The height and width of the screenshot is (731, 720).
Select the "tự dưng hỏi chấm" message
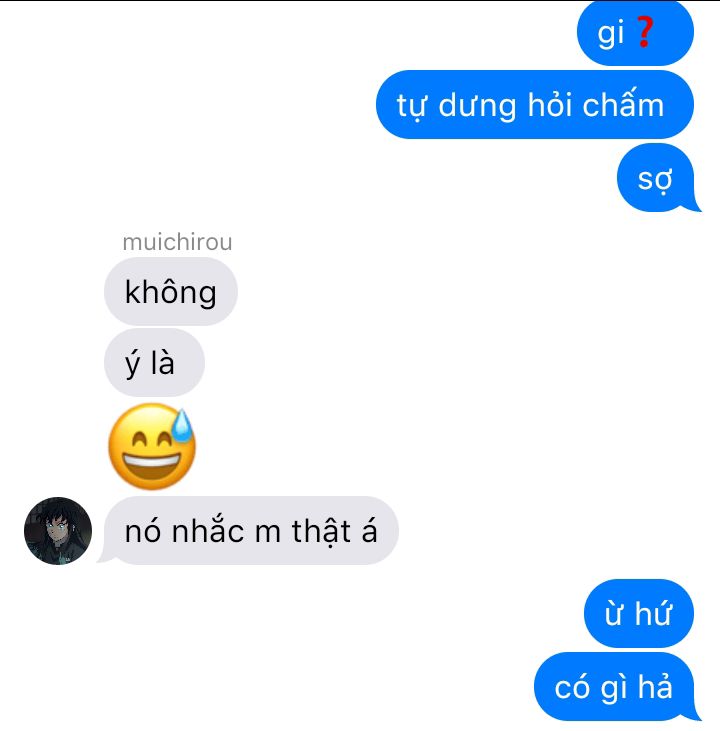point(535,104)
